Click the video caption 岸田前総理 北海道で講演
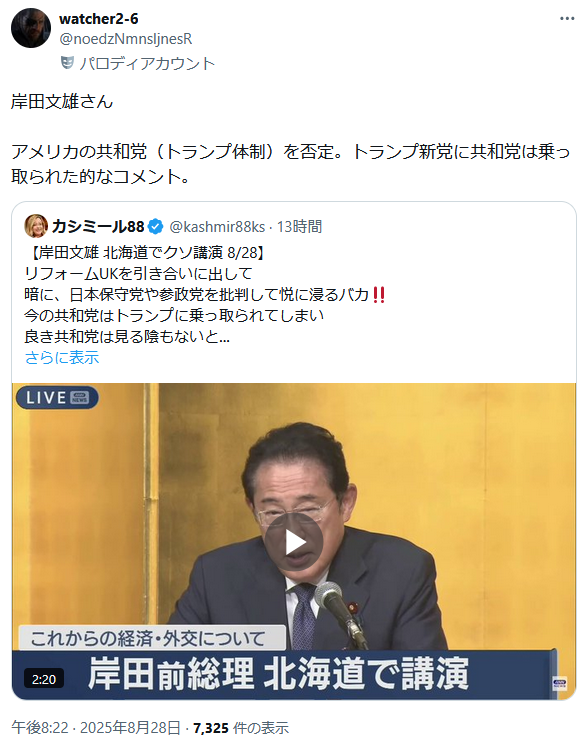588x747 pixels. click(278, 674)
